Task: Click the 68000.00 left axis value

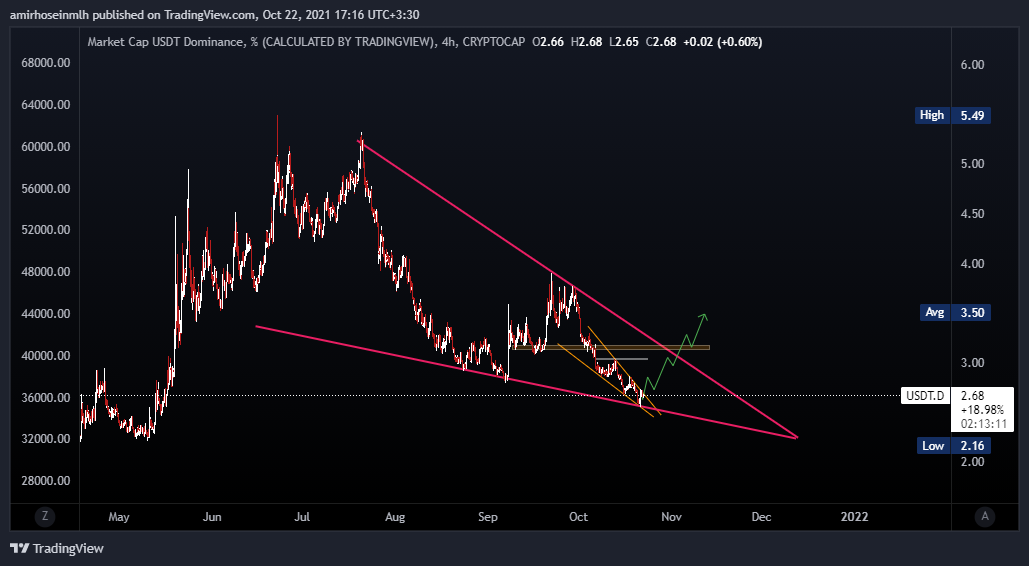Action: [x=45, y=64]
